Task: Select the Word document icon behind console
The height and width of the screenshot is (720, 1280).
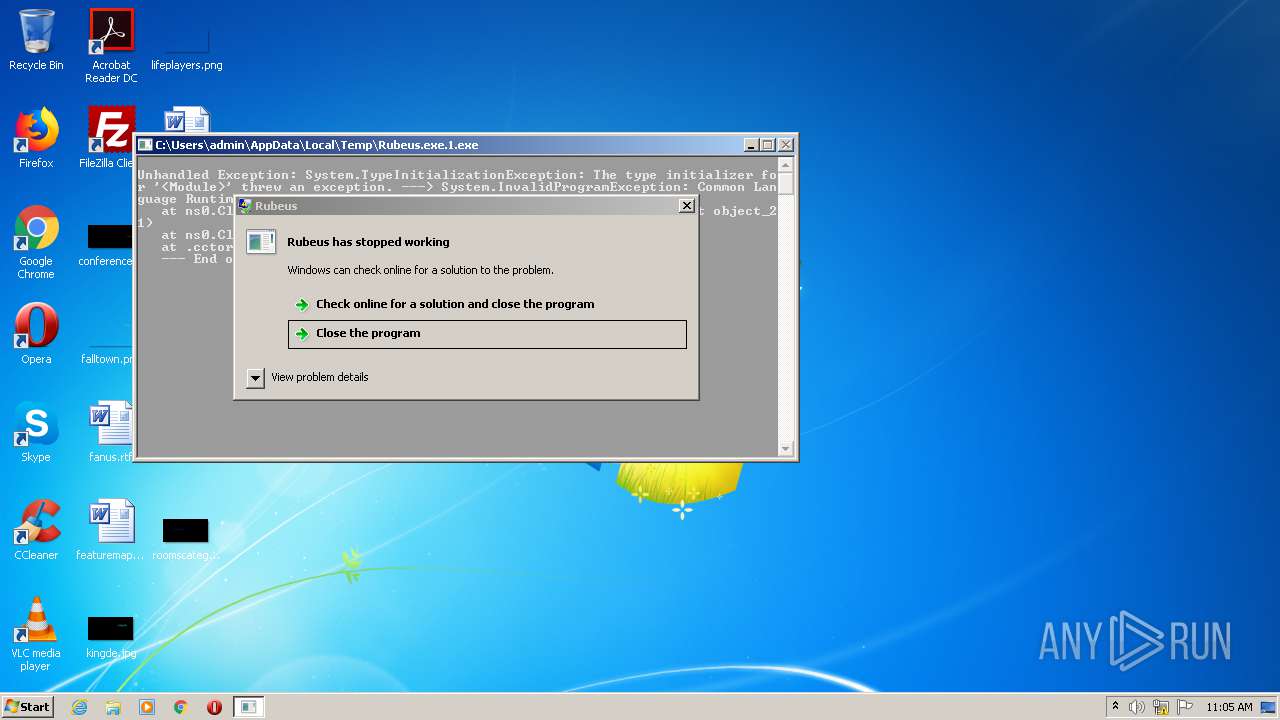Action: click(187, 120)
